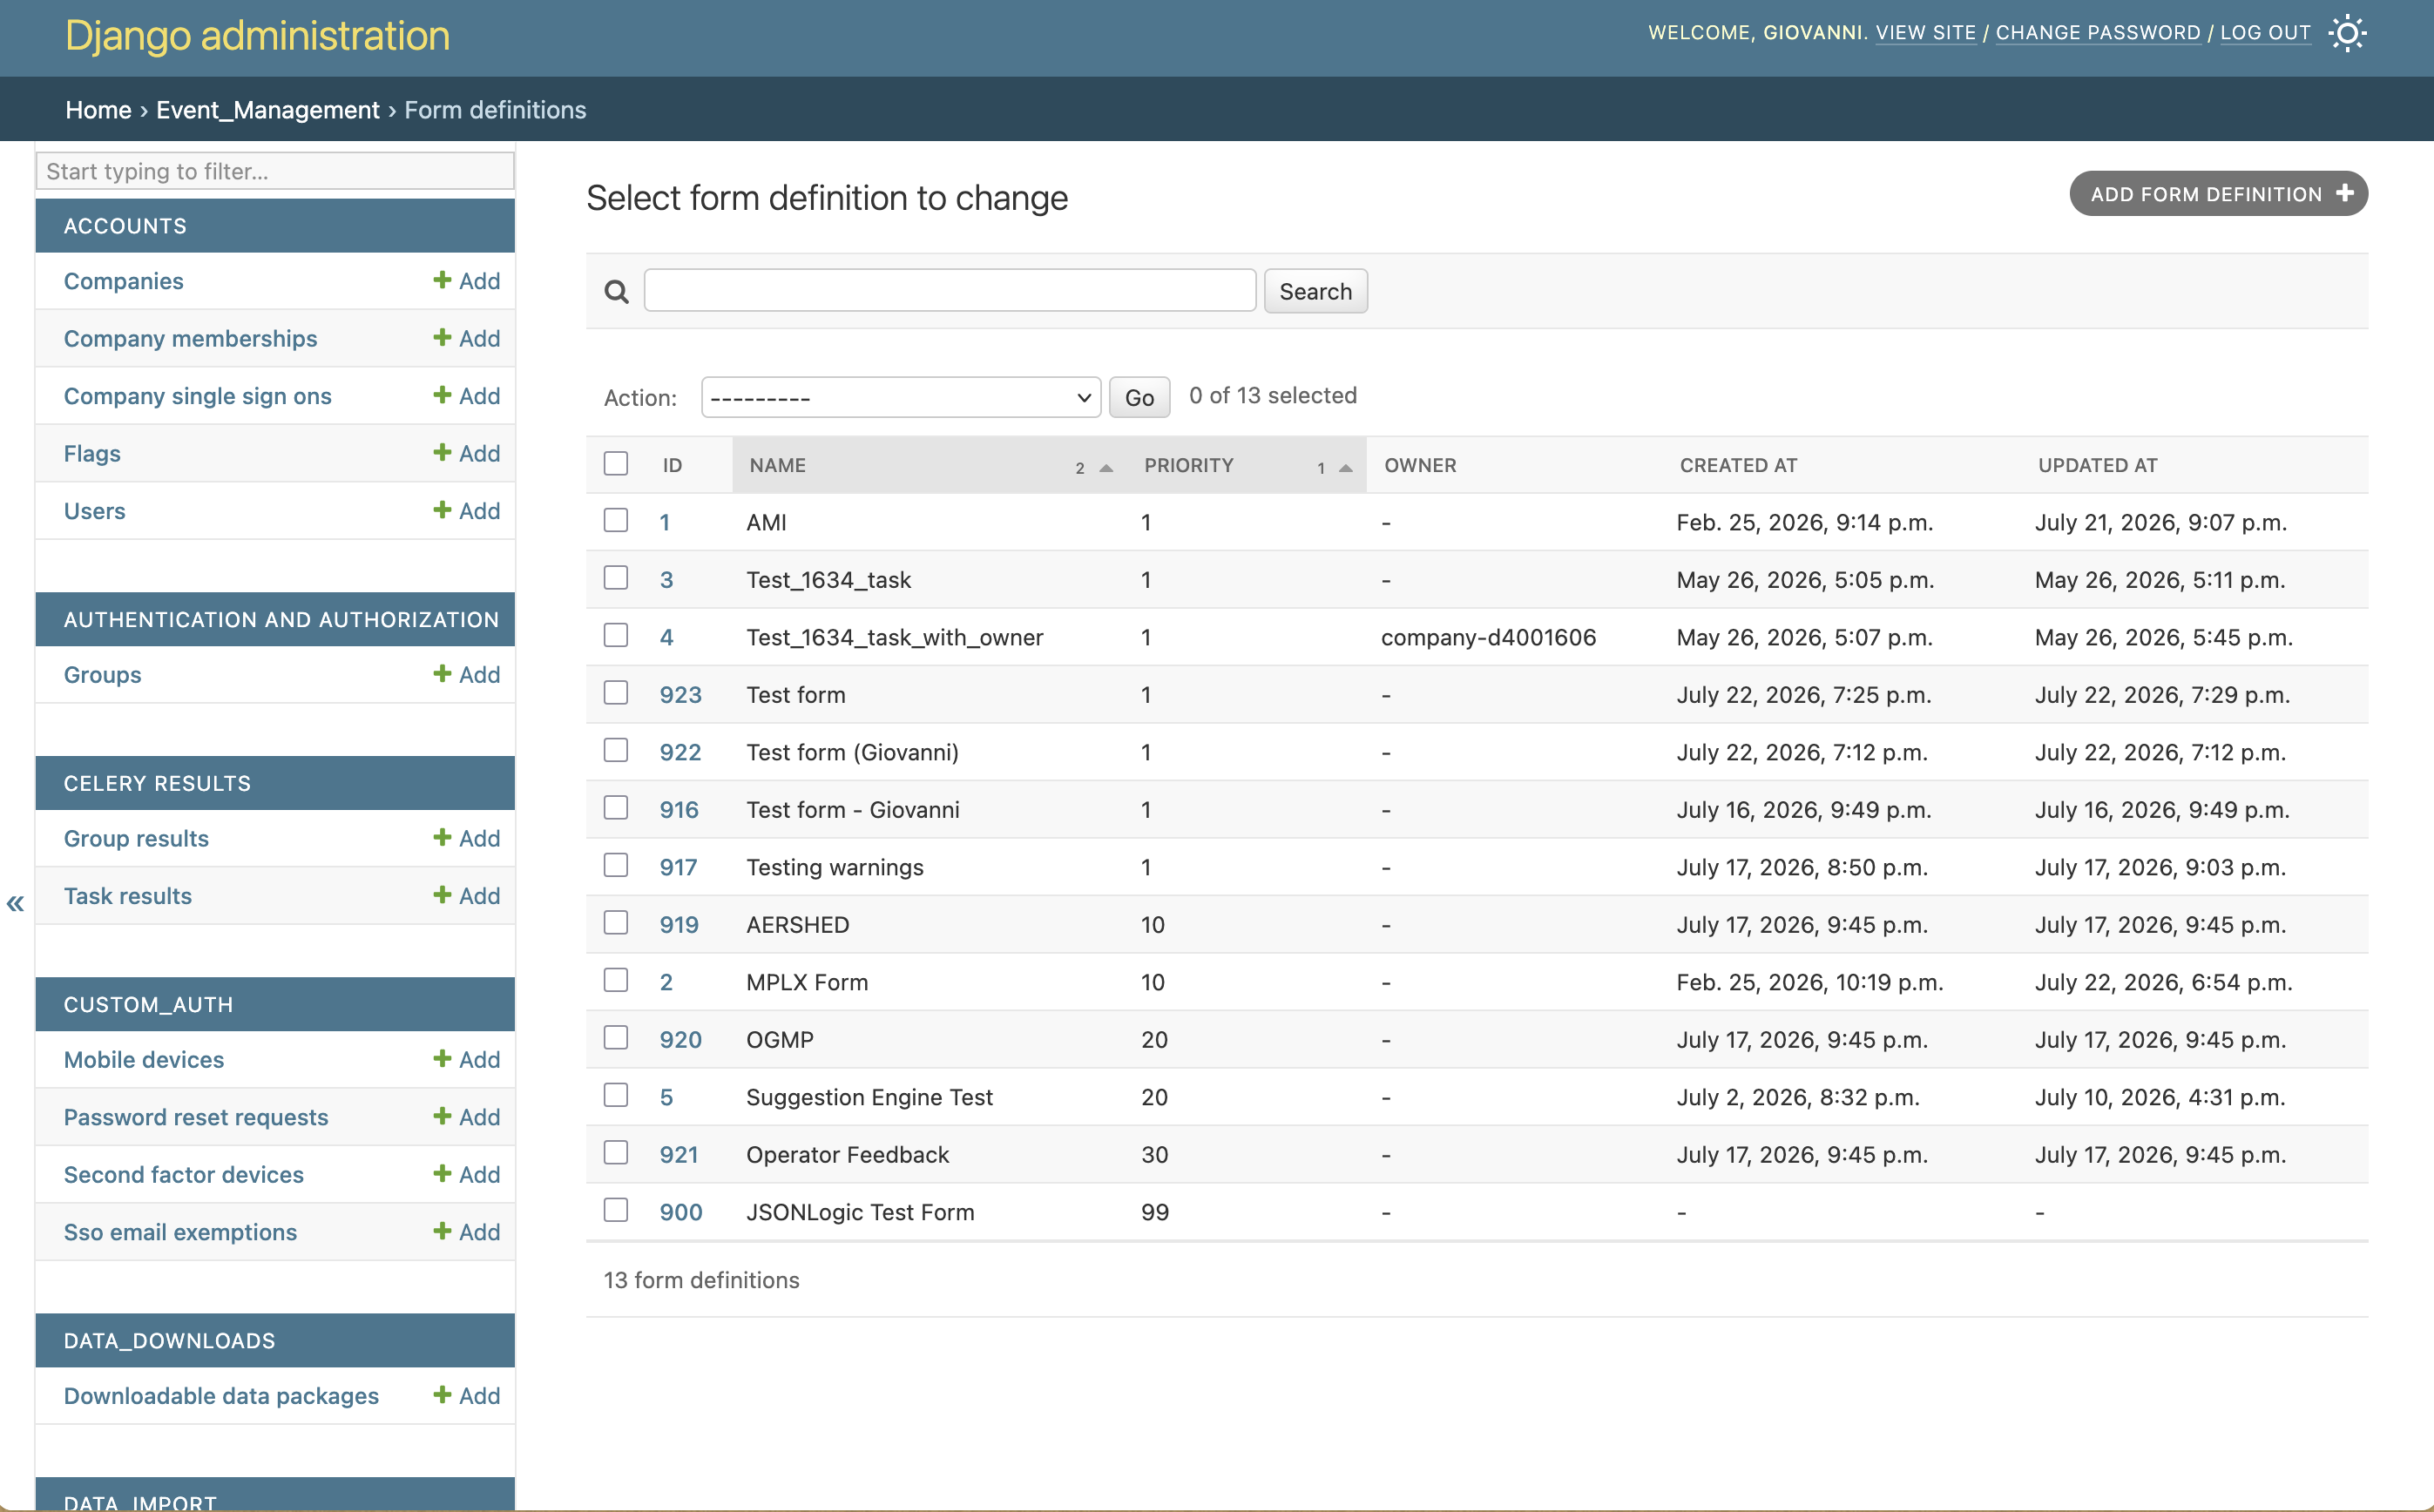This screenshot has height=1512, width=2434.
Task: Check the box for Test_1634_task row
Action: 616,578
